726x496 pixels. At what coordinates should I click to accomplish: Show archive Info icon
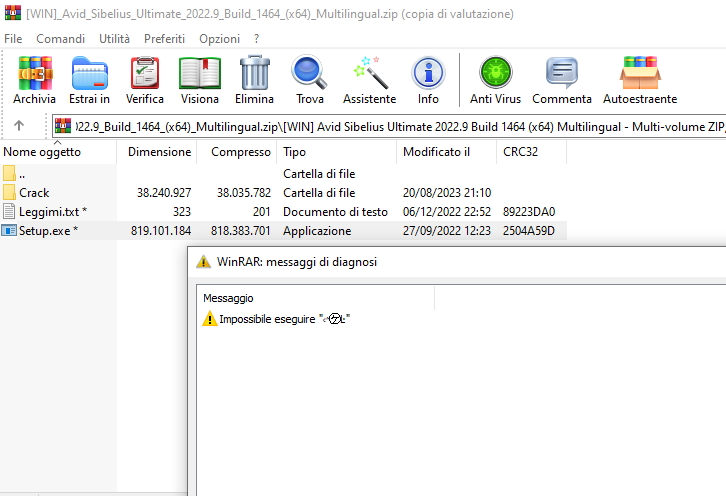point(428,73)
